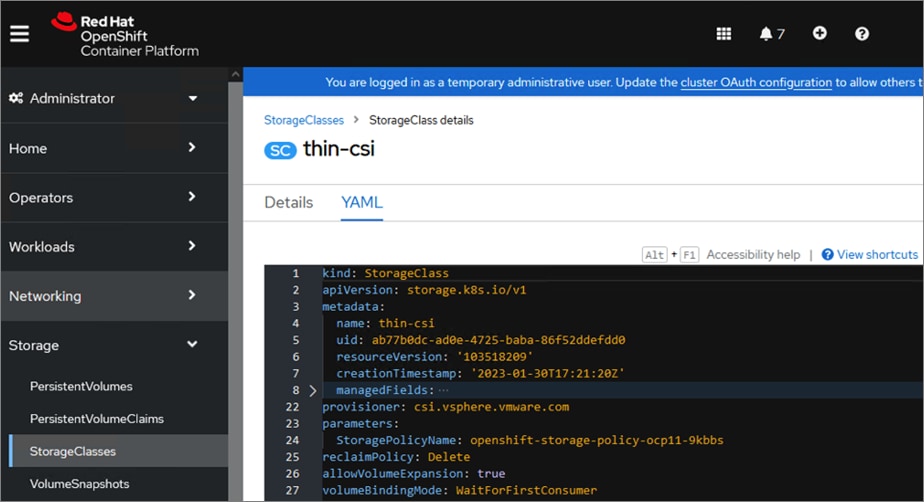Click the creationTimestamp value in YAML
The height and width of the screenshot is (502, 924).
[x=547, y=373]
